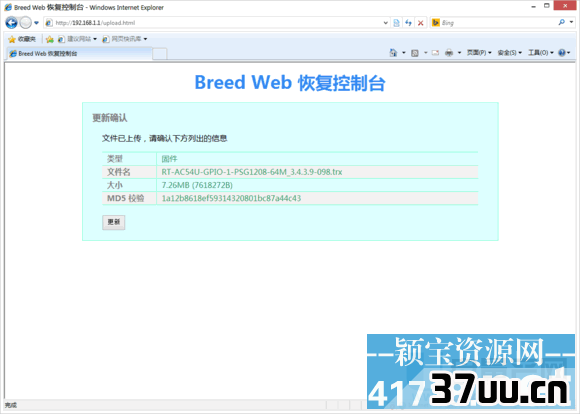Click the 更新 update button
Viewport: 580px width, 414px height.
coord(114,222)
